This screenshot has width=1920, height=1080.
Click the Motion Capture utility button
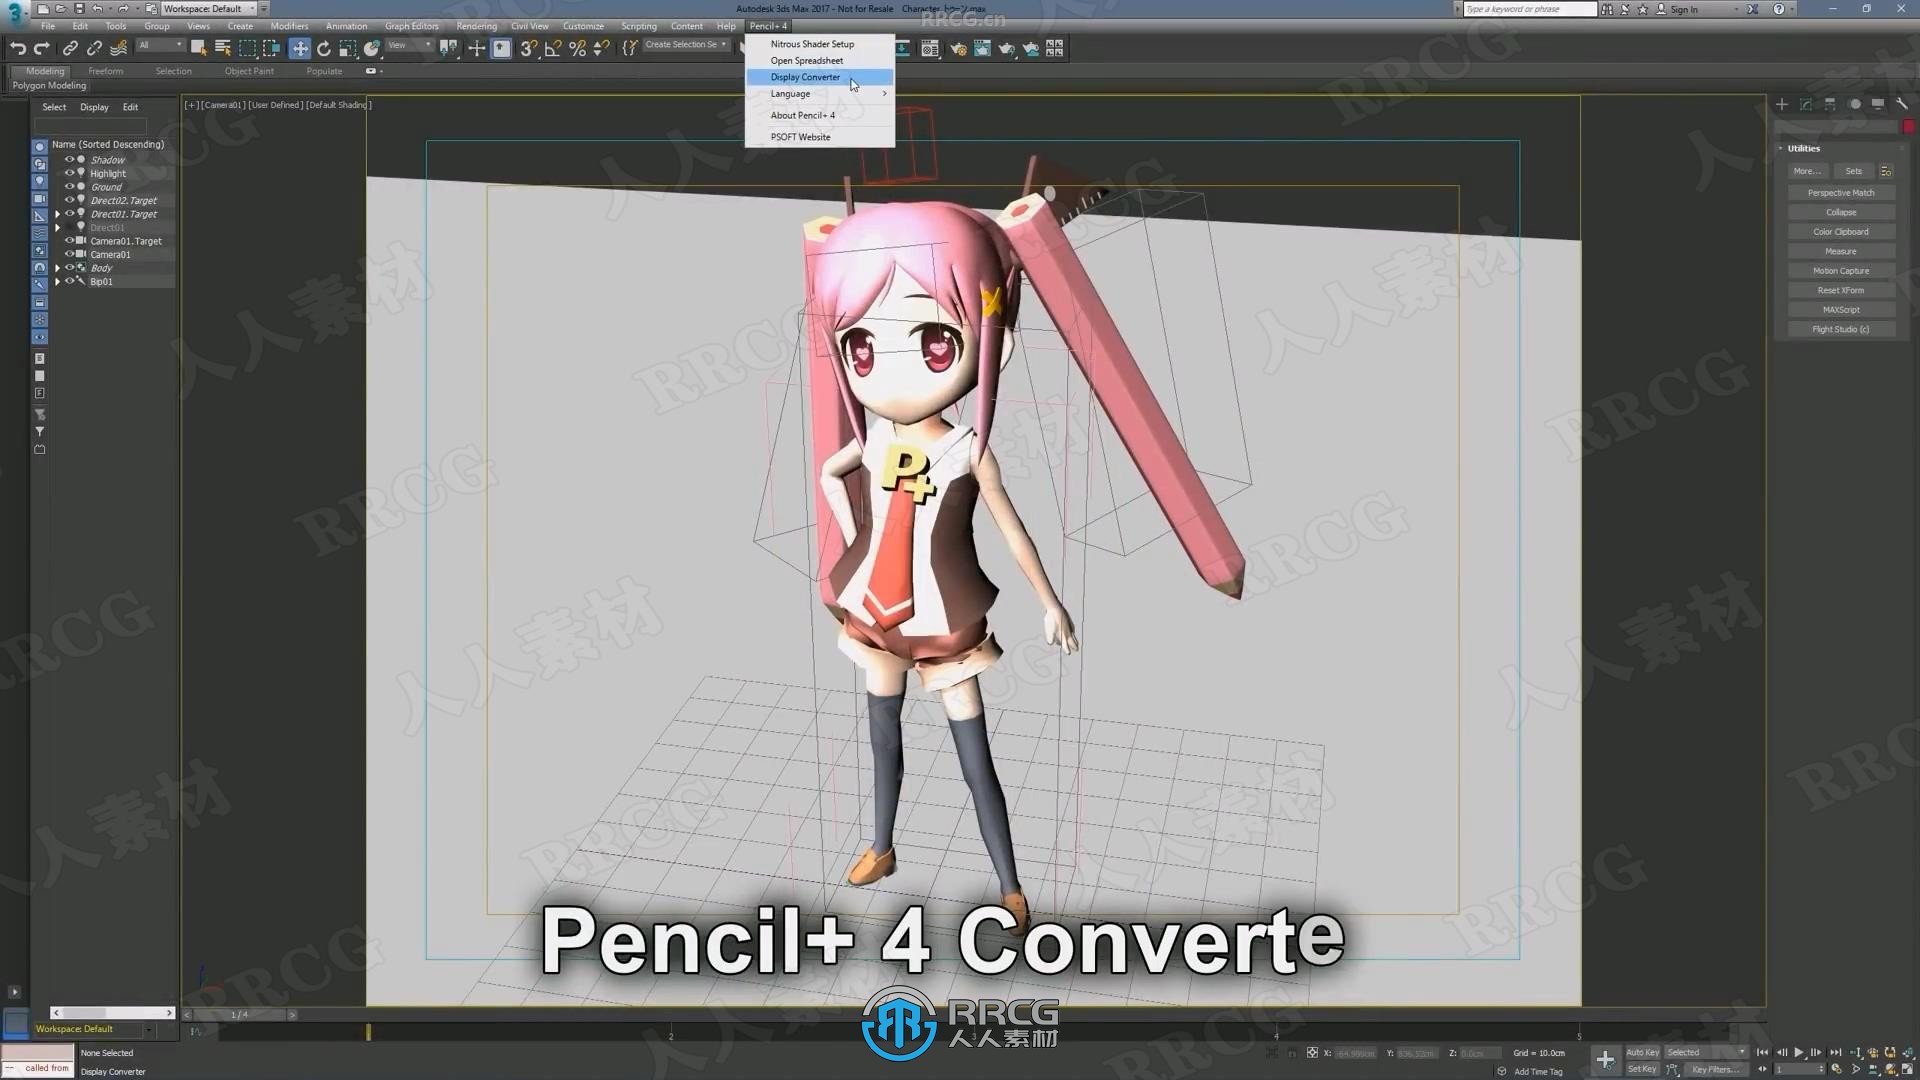[x=1841, y=271]
